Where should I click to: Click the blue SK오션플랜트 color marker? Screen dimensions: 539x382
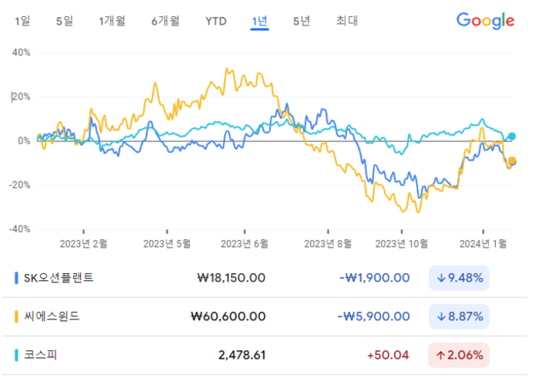tap(16, 278)
